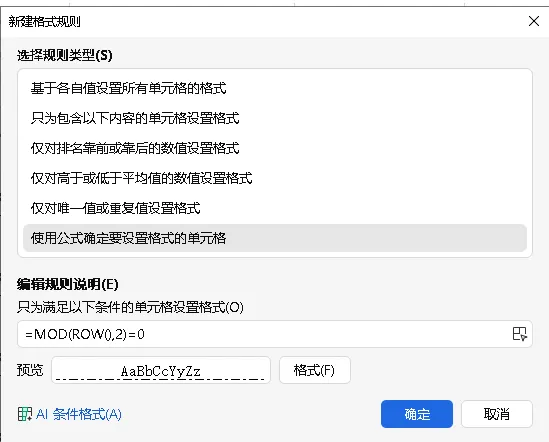Click the AaBbCcYyZz preview box

161,370
